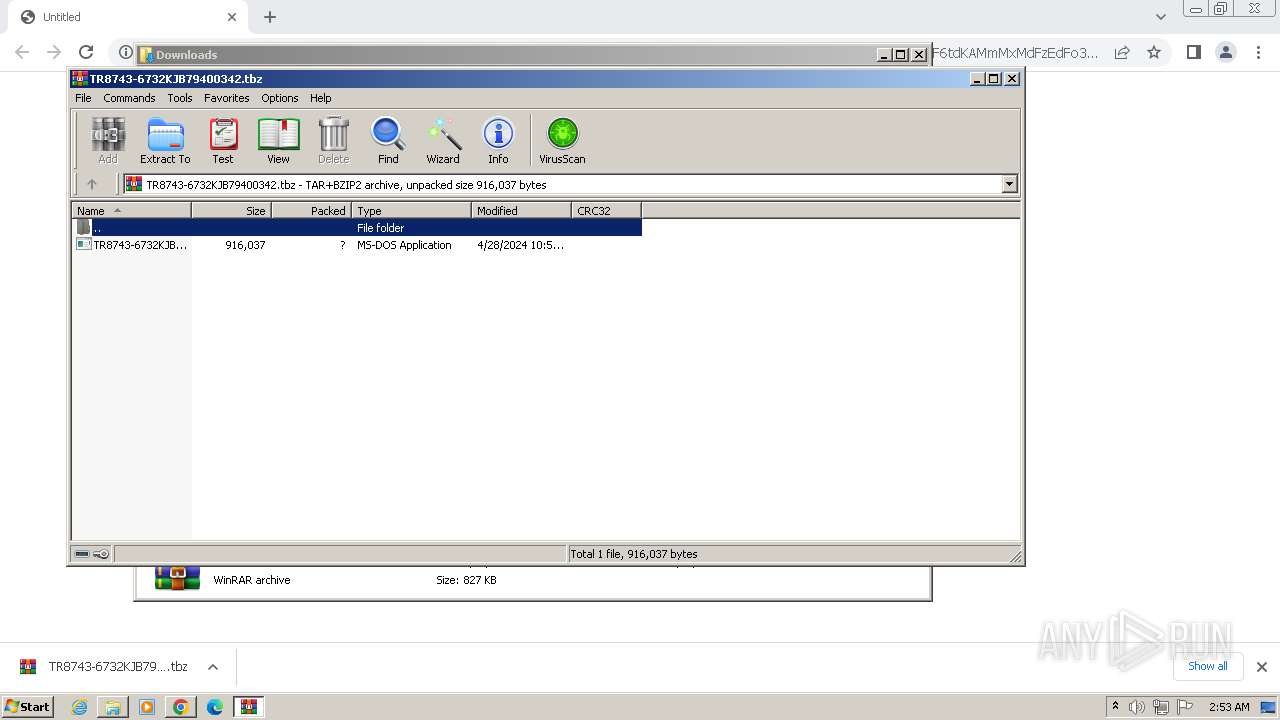Click the Show all downloads button

point(1207,666)
